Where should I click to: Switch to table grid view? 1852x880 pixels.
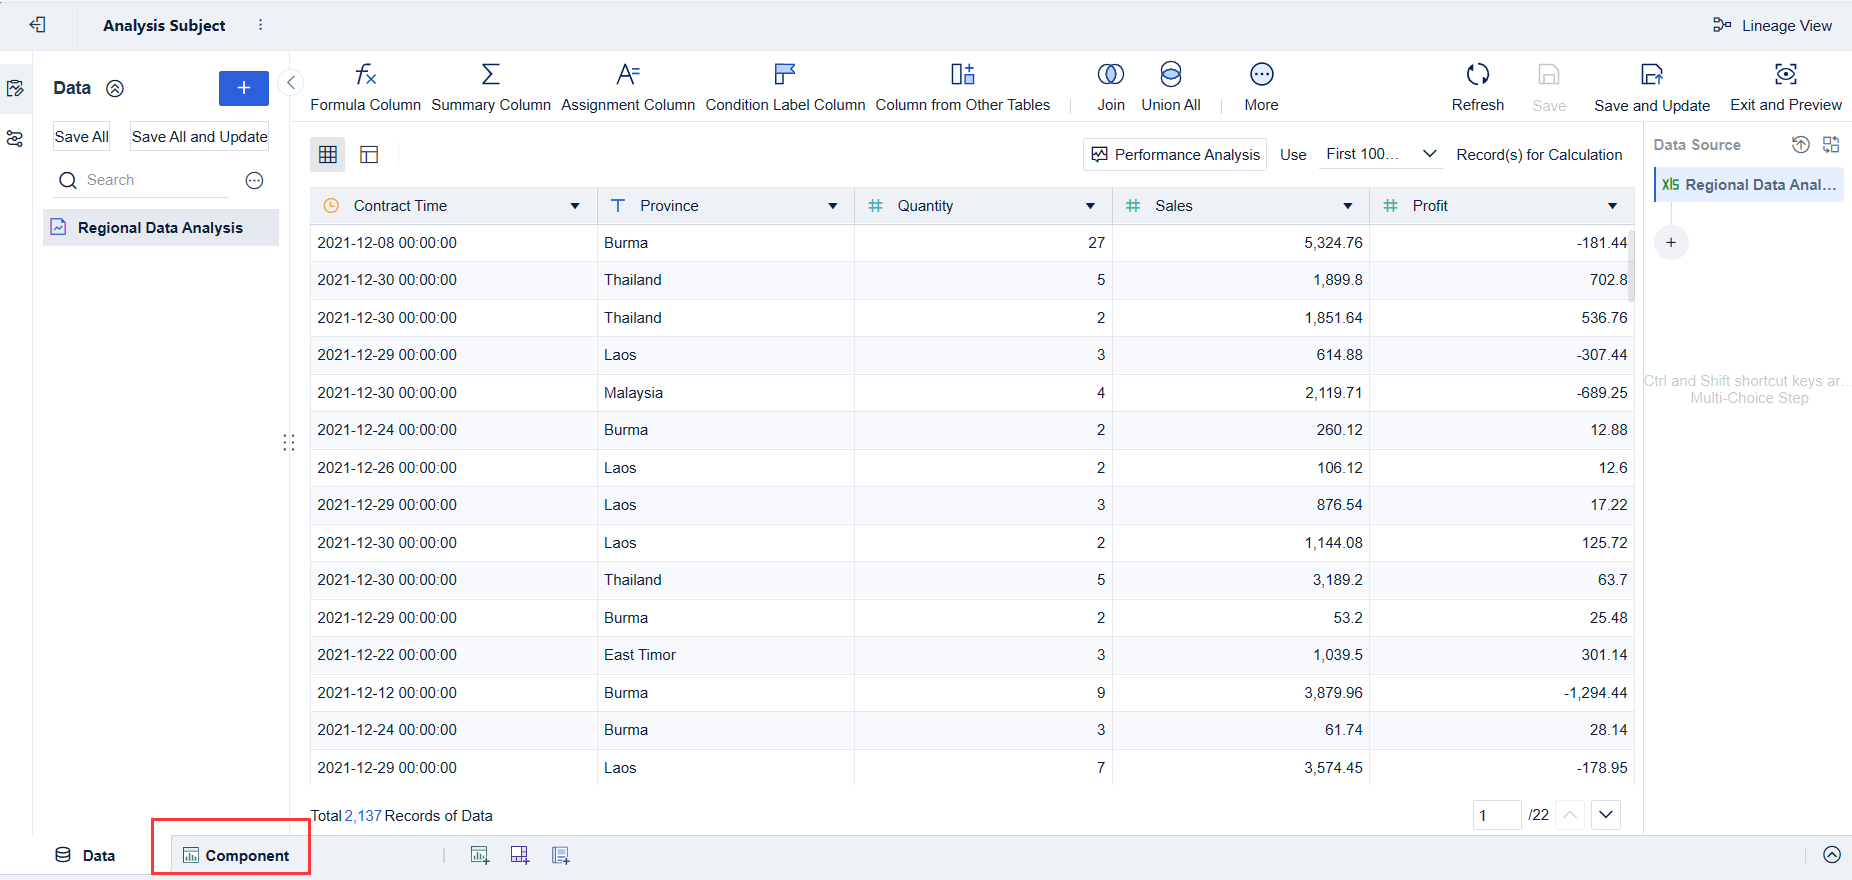(328, 154)
